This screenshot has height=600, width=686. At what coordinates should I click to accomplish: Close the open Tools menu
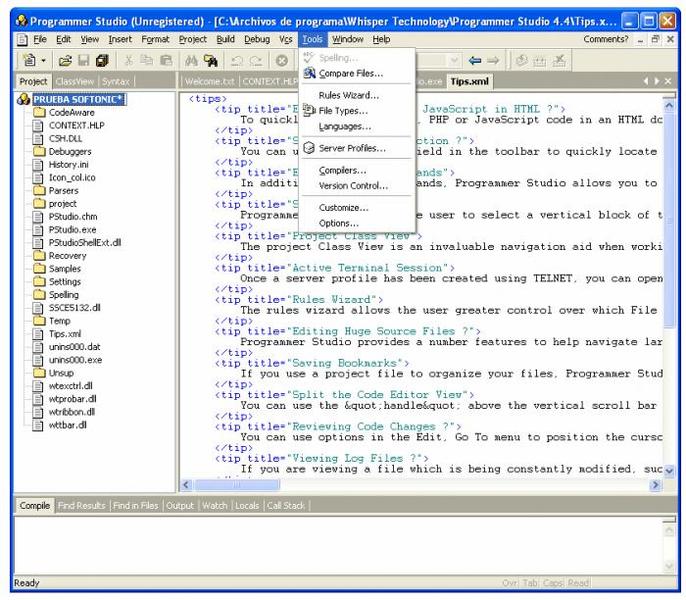[x=312, y=39]
